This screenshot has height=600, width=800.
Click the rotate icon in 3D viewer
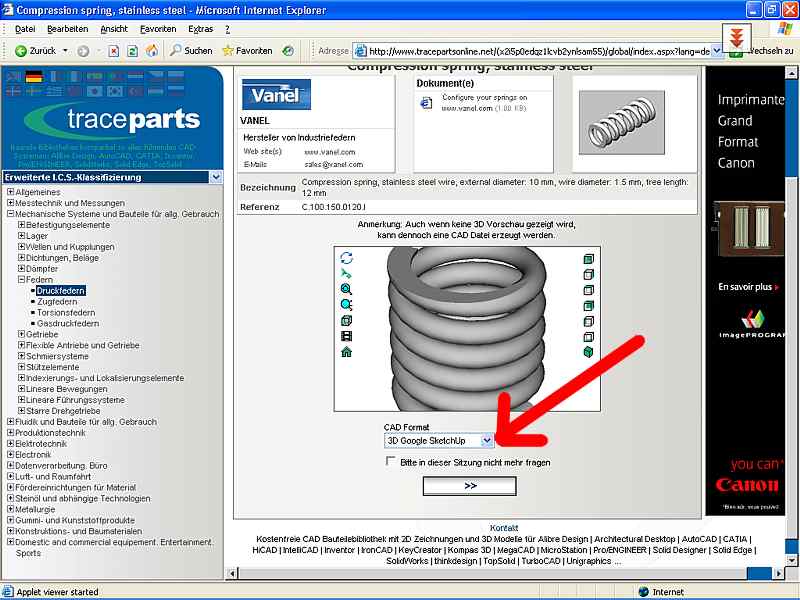pos(346,258)
